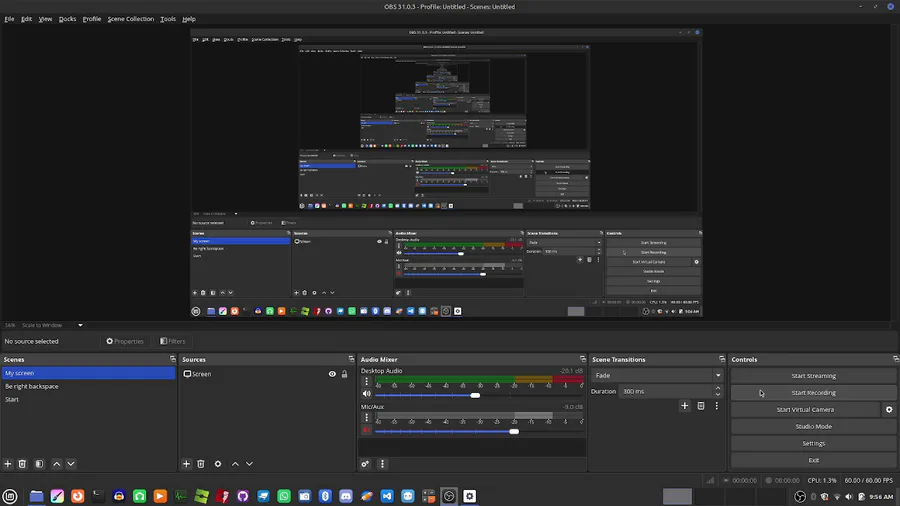
Task: Increase transition duration with up arrow
Action: [x=717, y=388]
